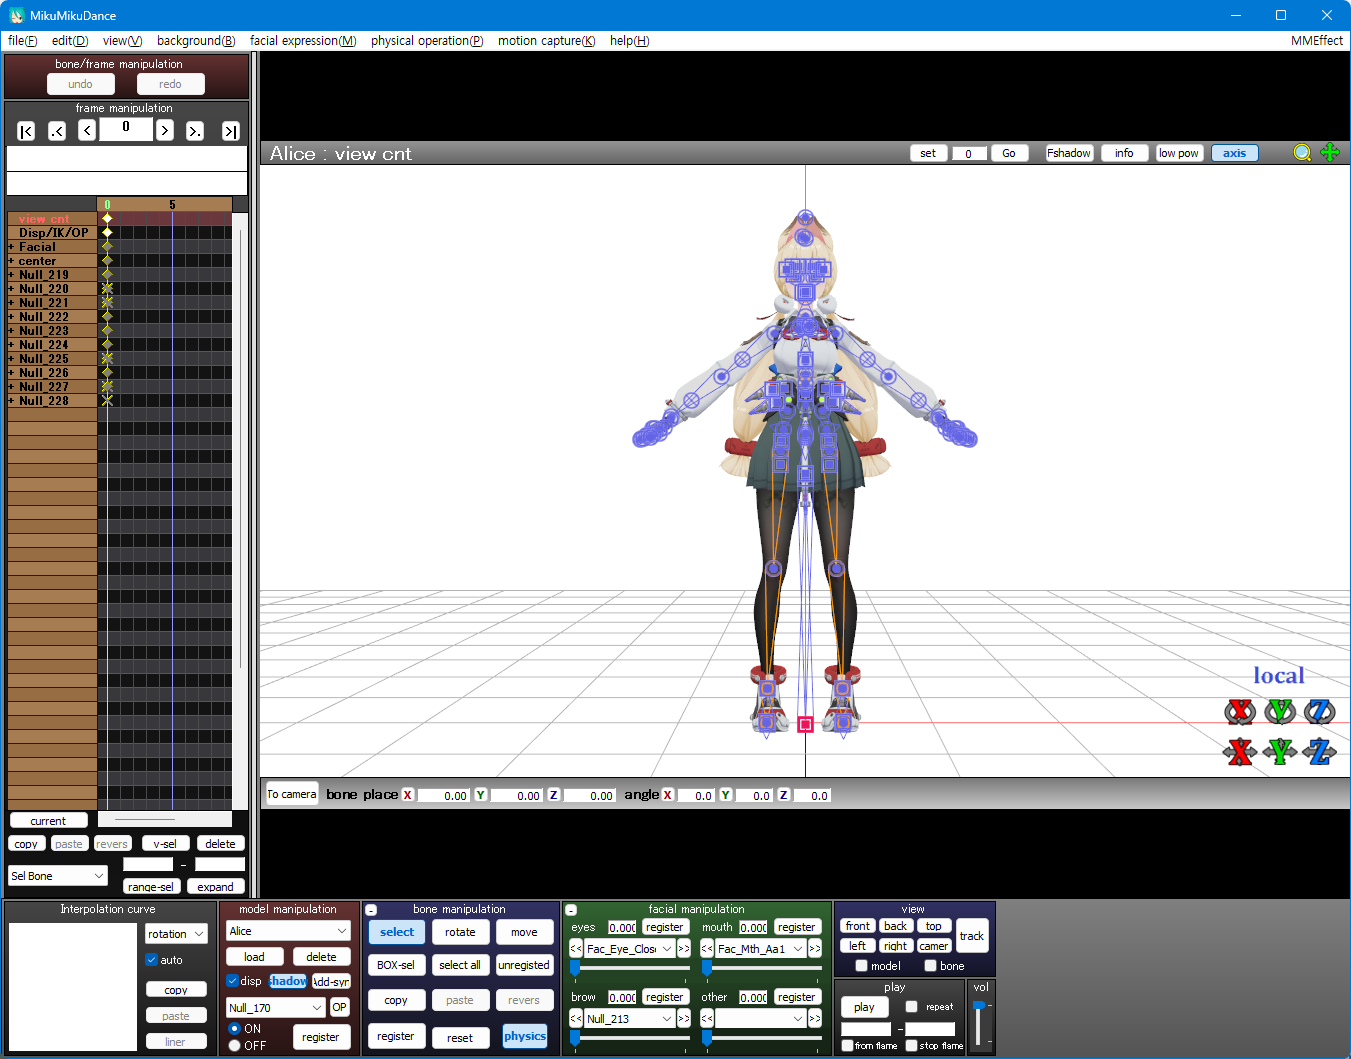Step back one frame arrow

tap(88, 130)
